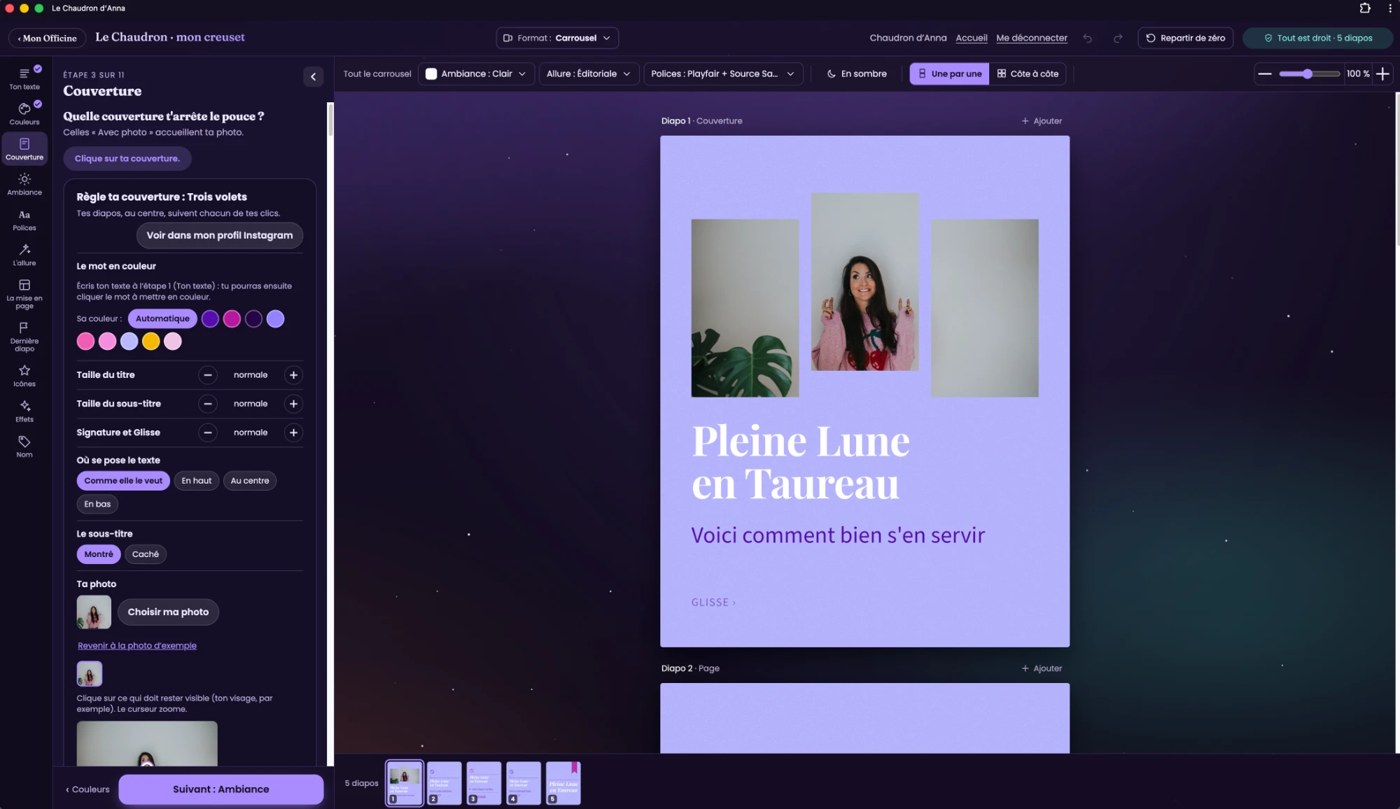
Task: Collapse the left panel with chevron button
Action: pos(313,77)
